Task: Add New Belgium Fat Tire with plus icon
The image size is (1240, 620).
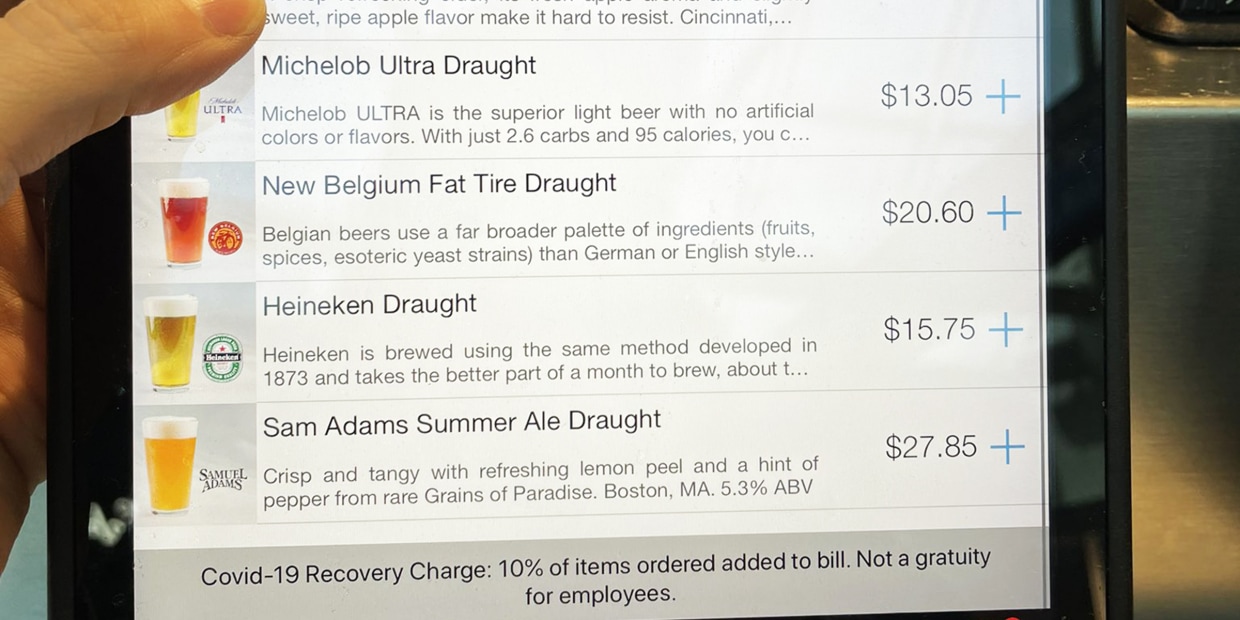Action: (1004, 213)
